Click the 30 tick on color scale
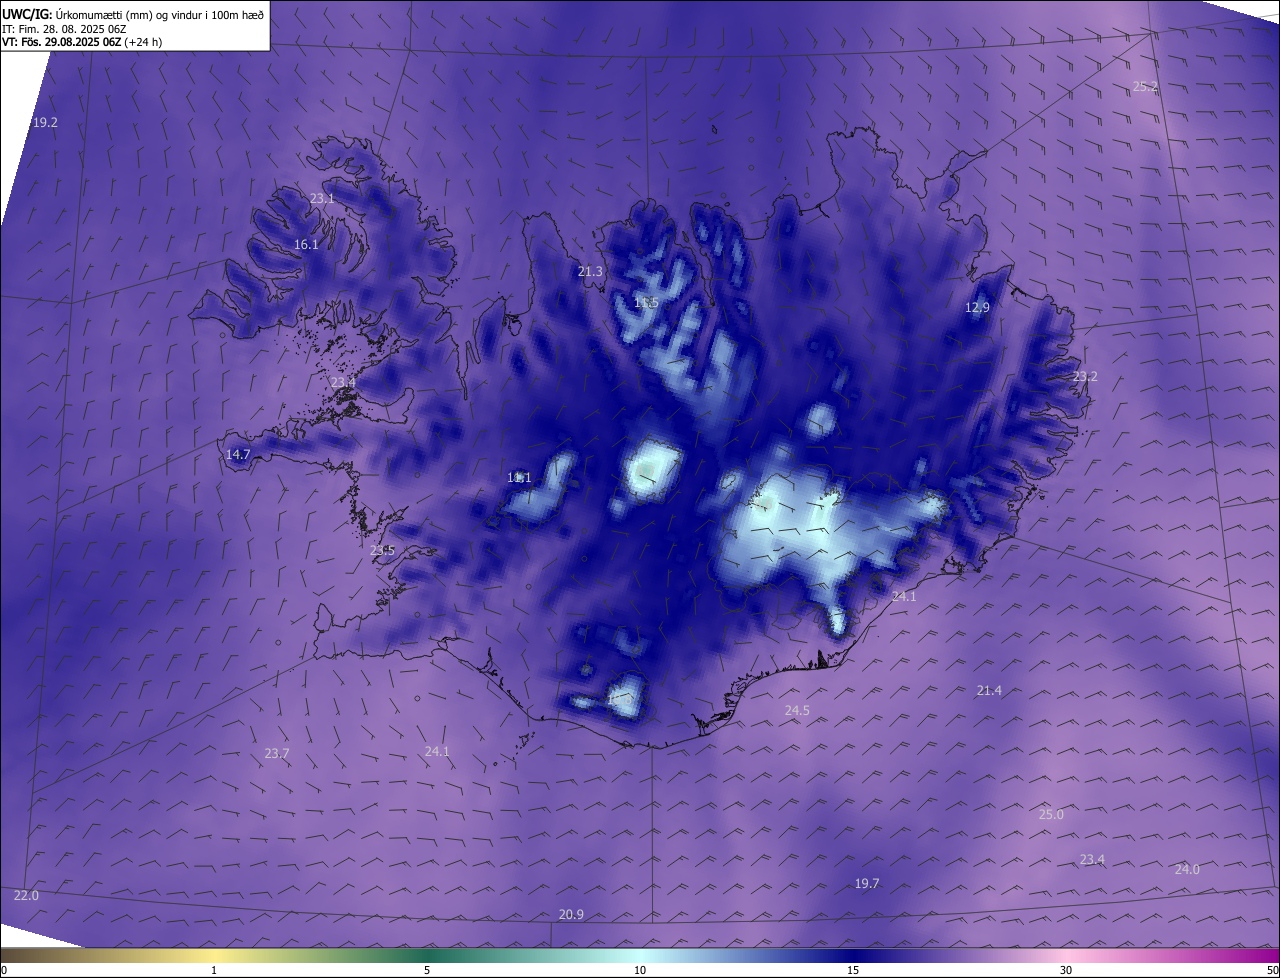The image size is (1280, 978). [1066, 970]
